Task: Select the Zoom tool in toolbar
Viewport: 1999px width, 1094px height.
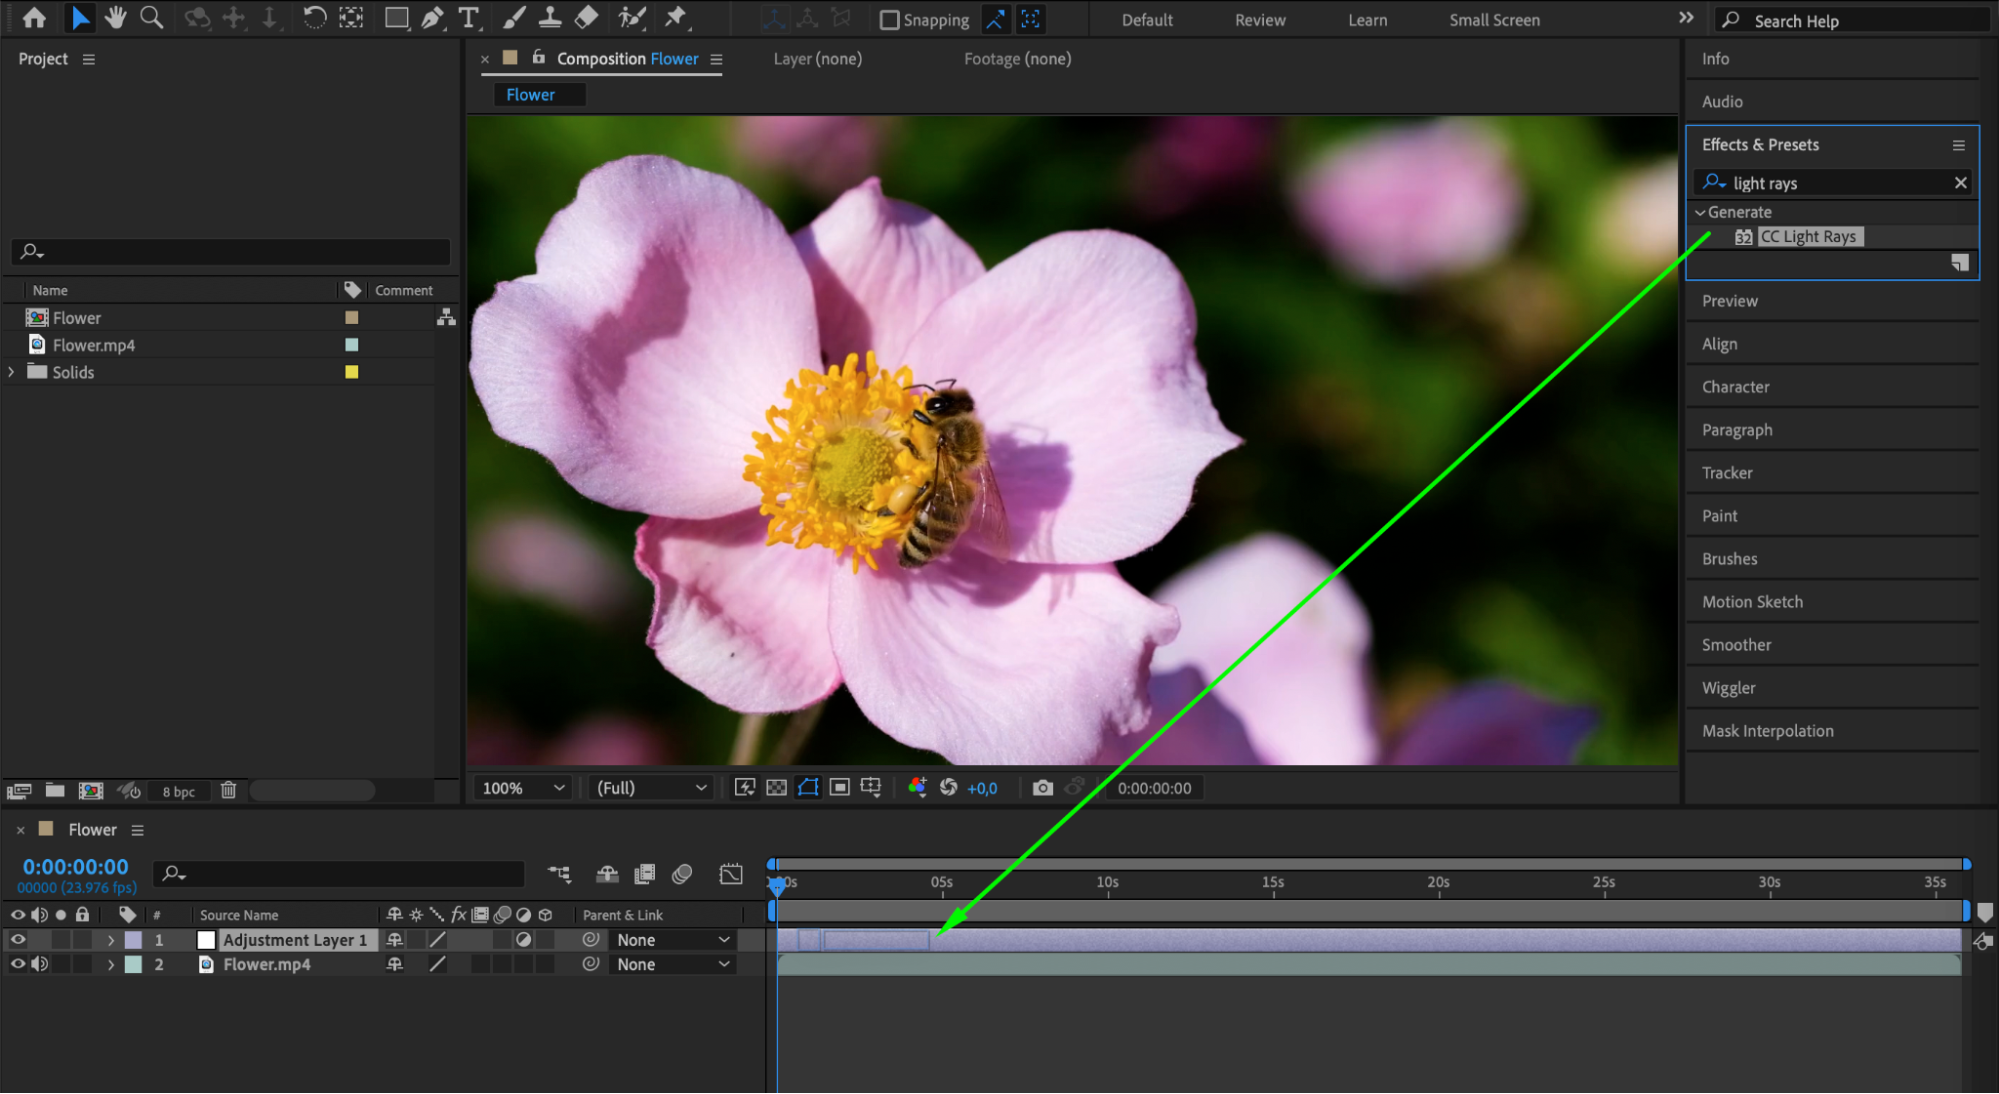Action: pos(151,17)
